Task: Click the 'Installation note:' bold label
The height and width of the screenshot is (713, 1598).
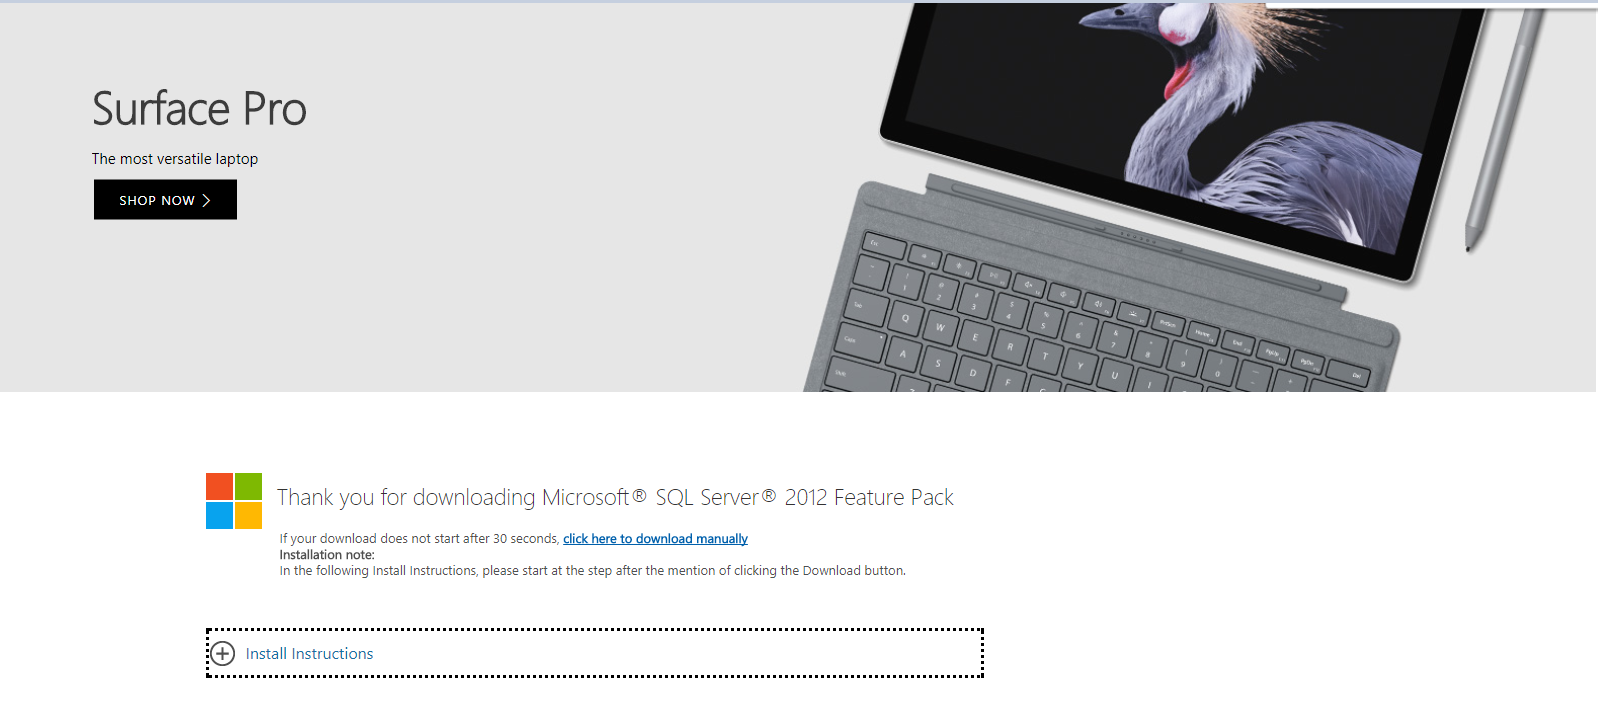Action: tap(327, 555)
